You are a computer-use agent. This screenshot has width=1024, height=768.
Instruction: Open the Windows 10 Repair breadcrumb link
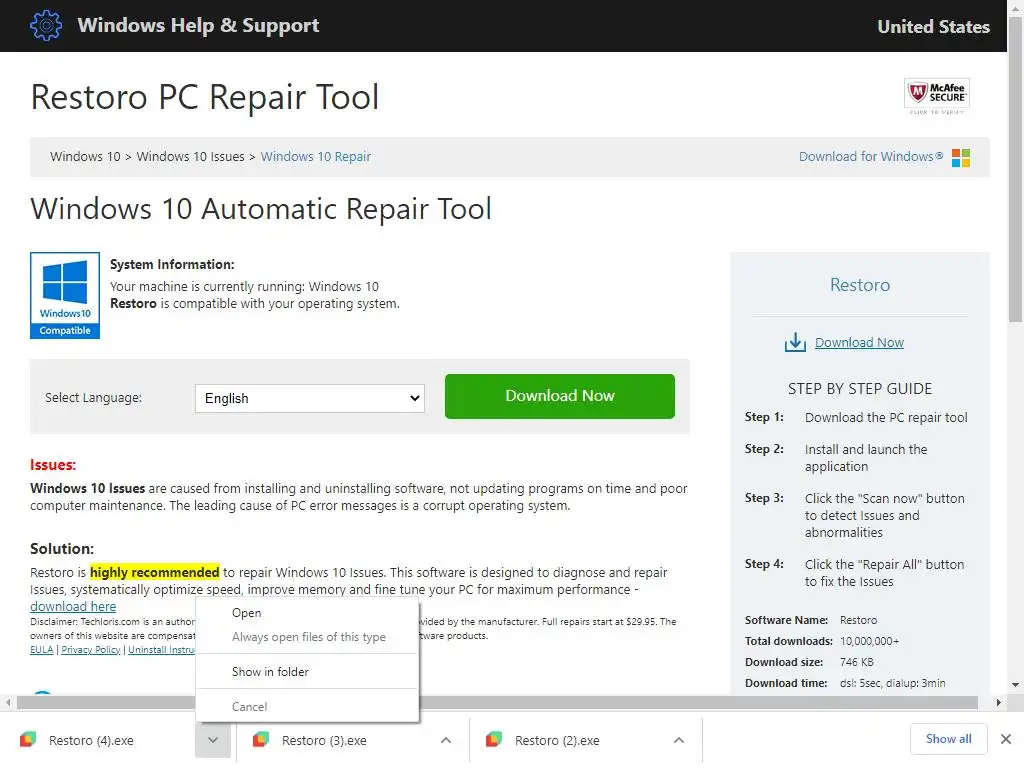click(x=315, y=157)
